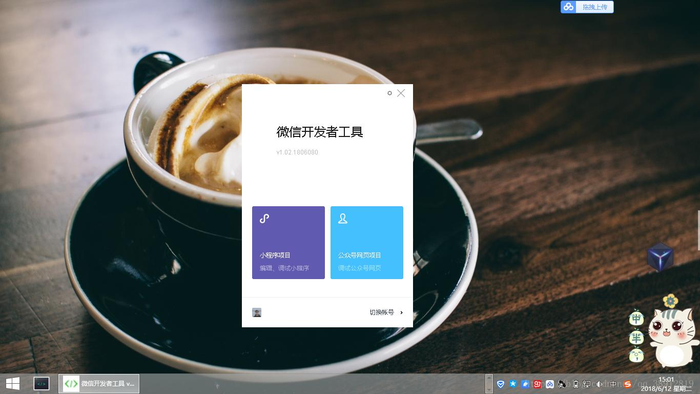Click the official account person icon
Image resolution: width=700 pixels, height=394 pixels.
(342, 219)
